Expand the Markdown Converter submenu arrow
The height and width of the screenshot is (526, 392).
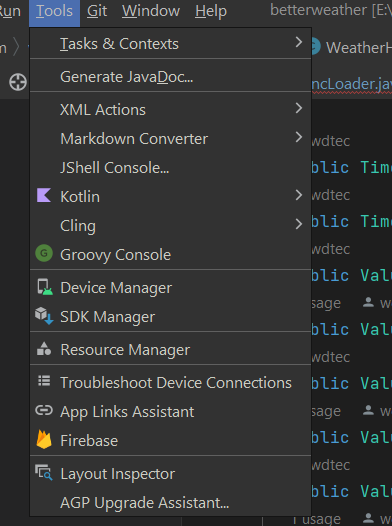click(298, 137)
